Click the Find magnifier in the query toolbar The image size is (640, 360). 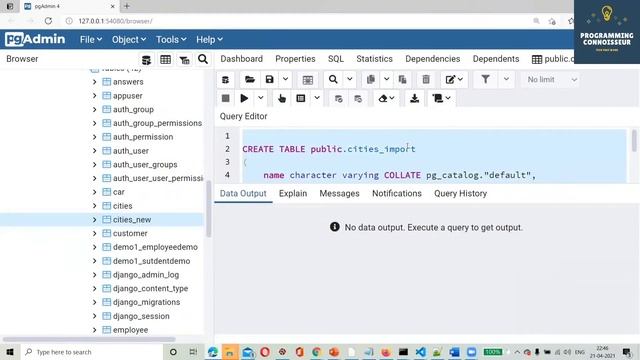333,80
